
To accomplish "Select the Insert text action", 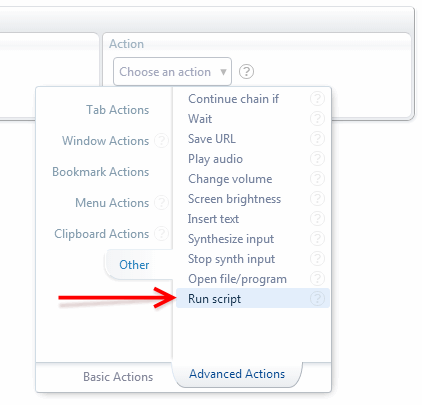I will pyautogui.click(x=253, y=219).
